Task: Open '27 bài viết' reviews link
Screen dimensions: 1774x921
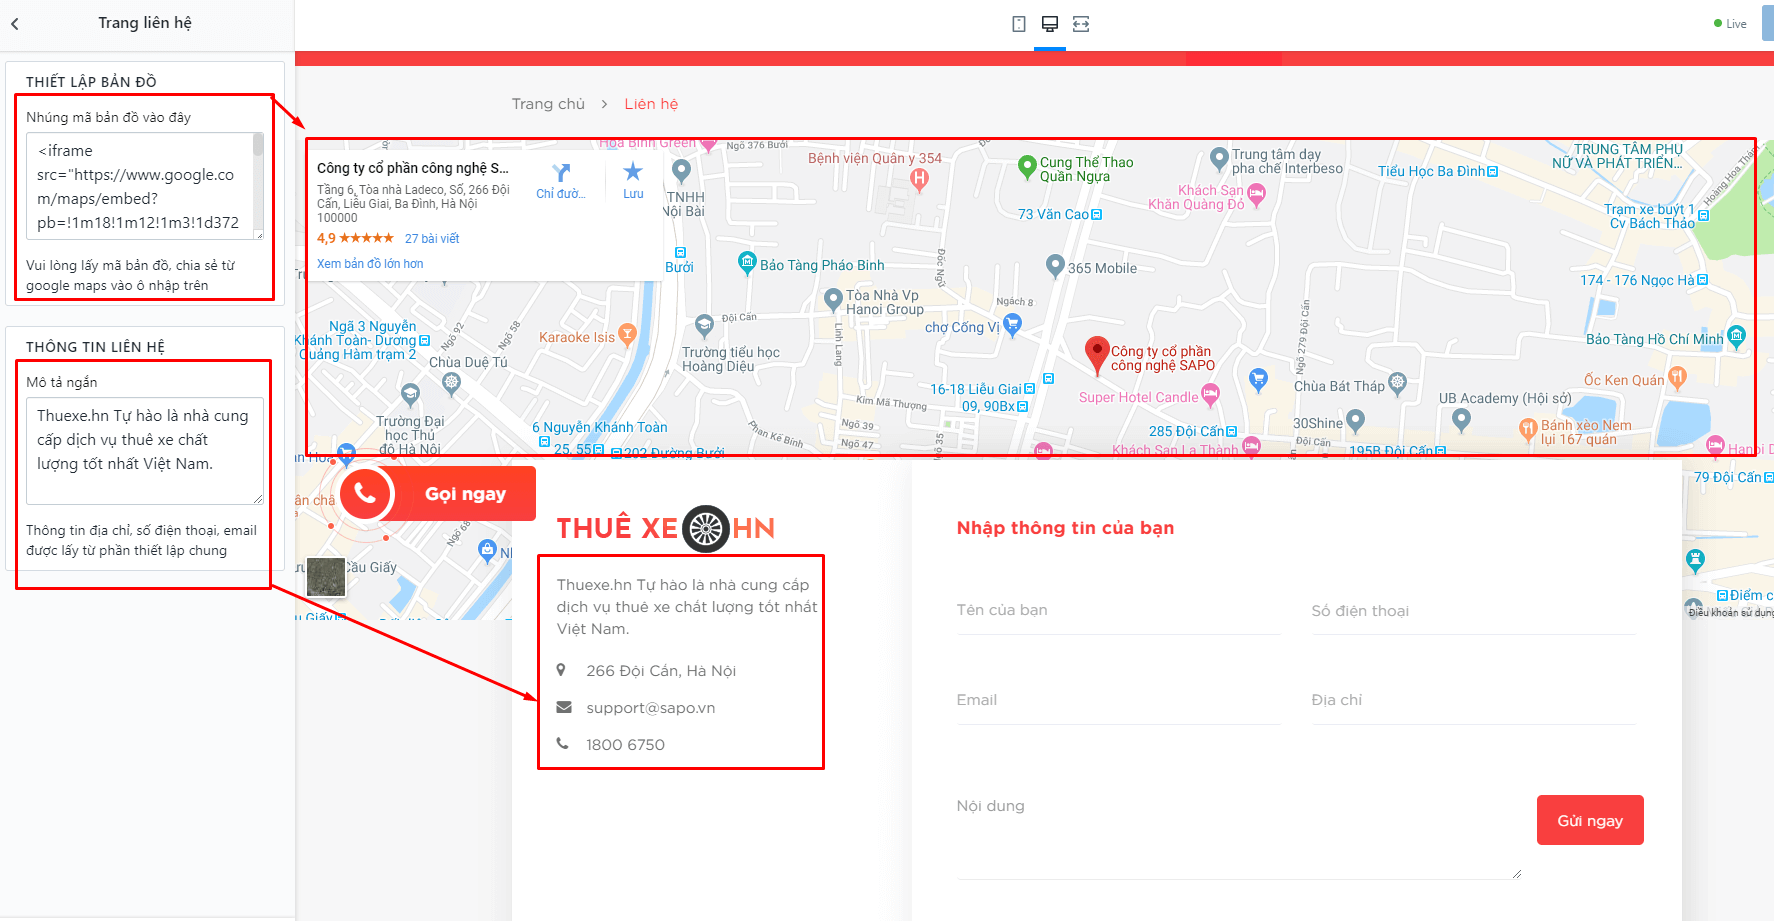Action: [432, 239]
